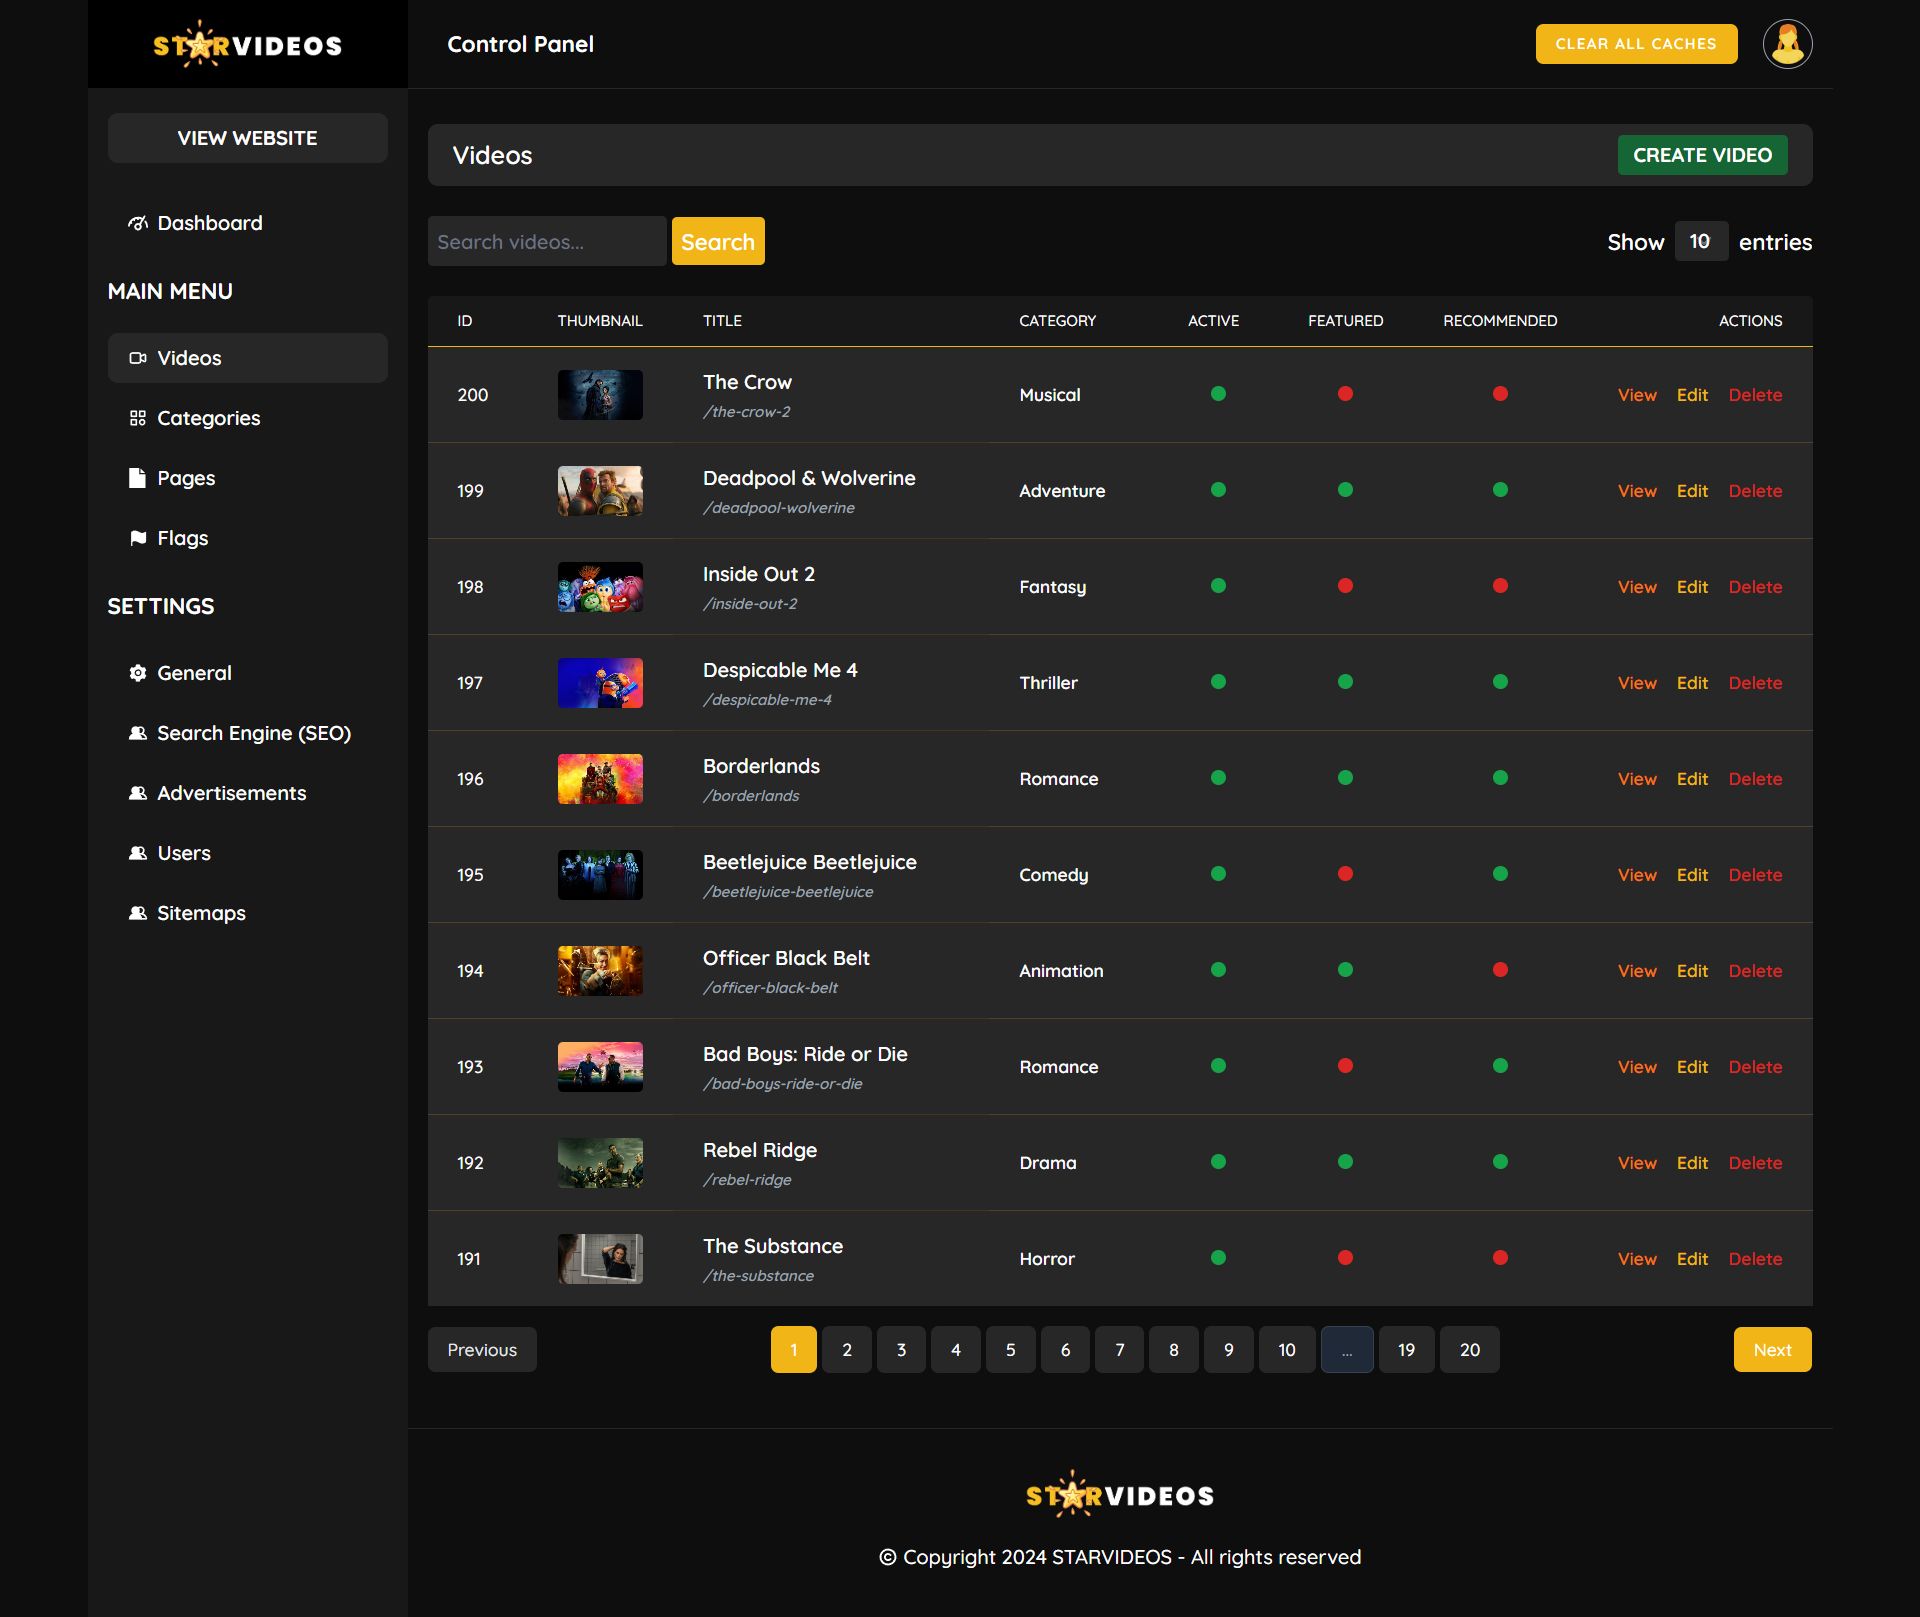Open the Despicable Me 4 thumbnail

pyautogui.click(x=600, y=683)
